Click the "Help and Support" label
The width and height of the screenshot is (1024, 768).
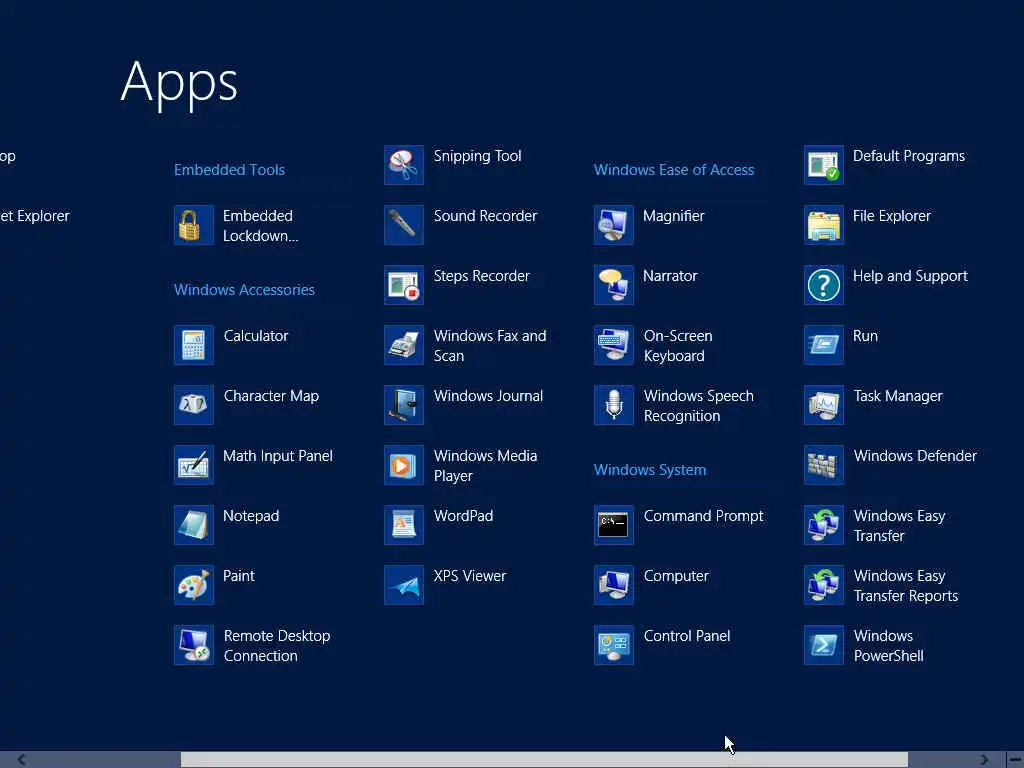pyautogui.click(x=910, y=276)
